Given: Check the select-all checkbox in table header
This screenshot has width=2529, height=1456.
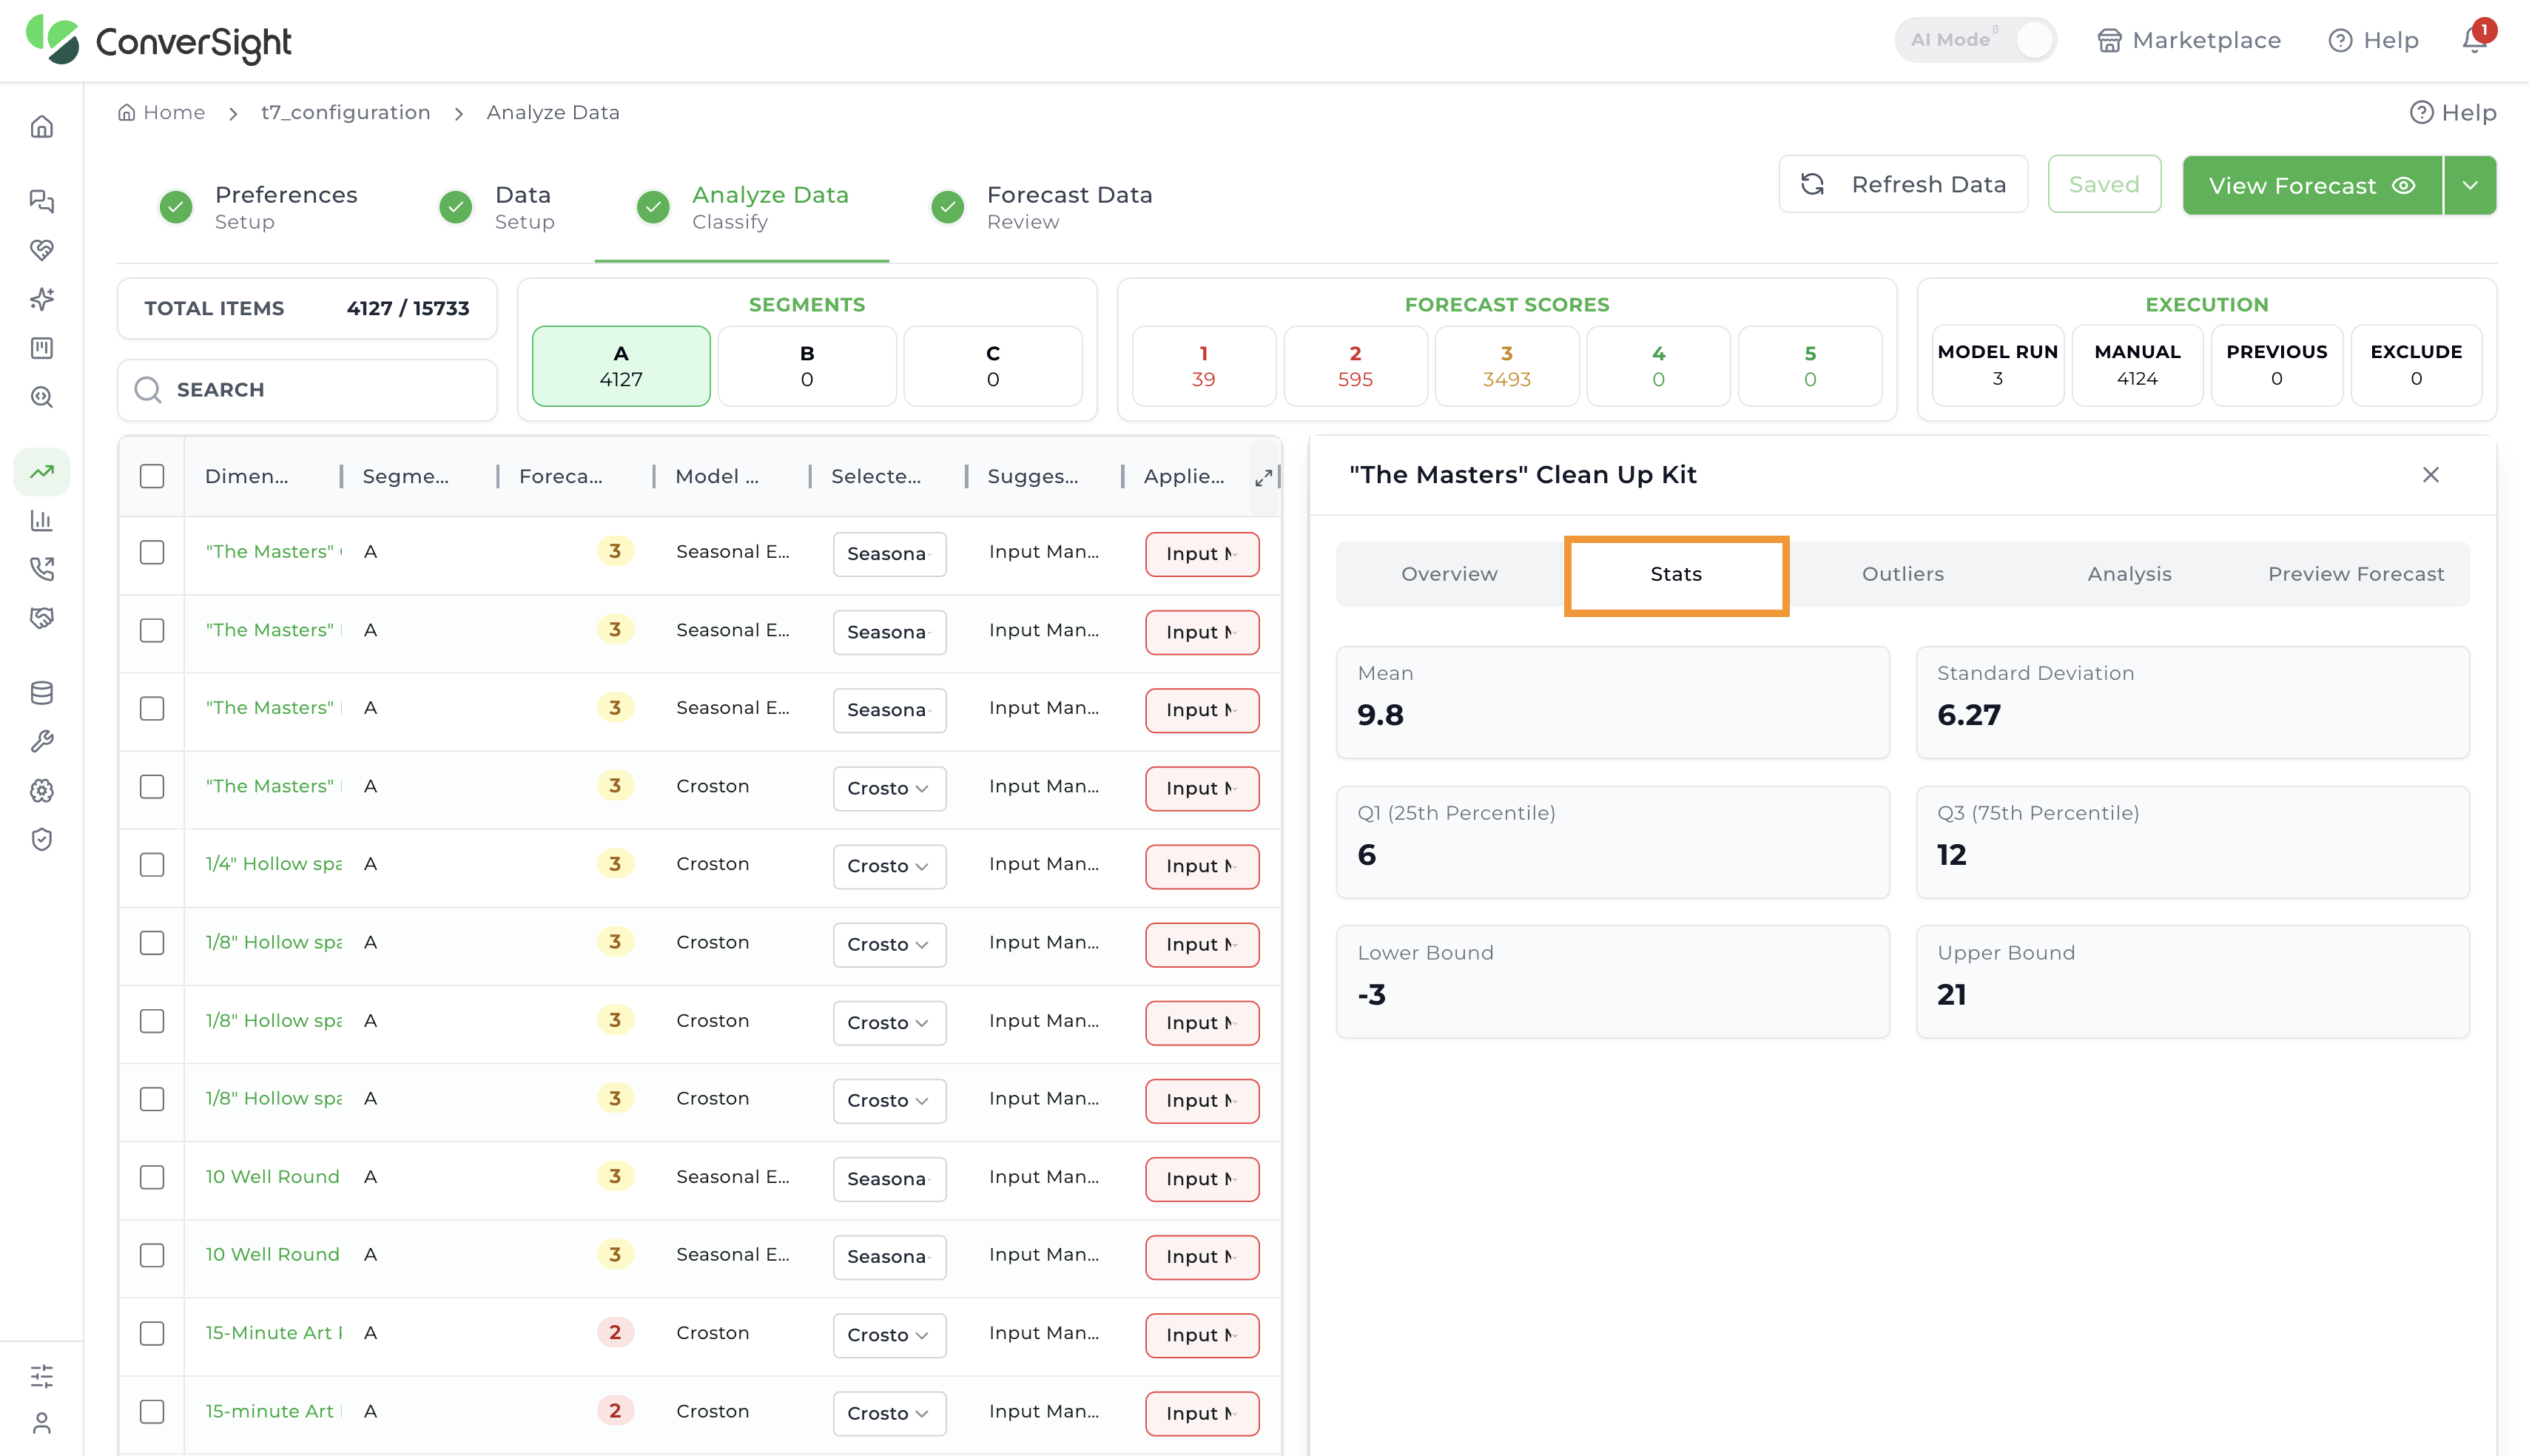Looking at the screenshot, I should point(152,476).
